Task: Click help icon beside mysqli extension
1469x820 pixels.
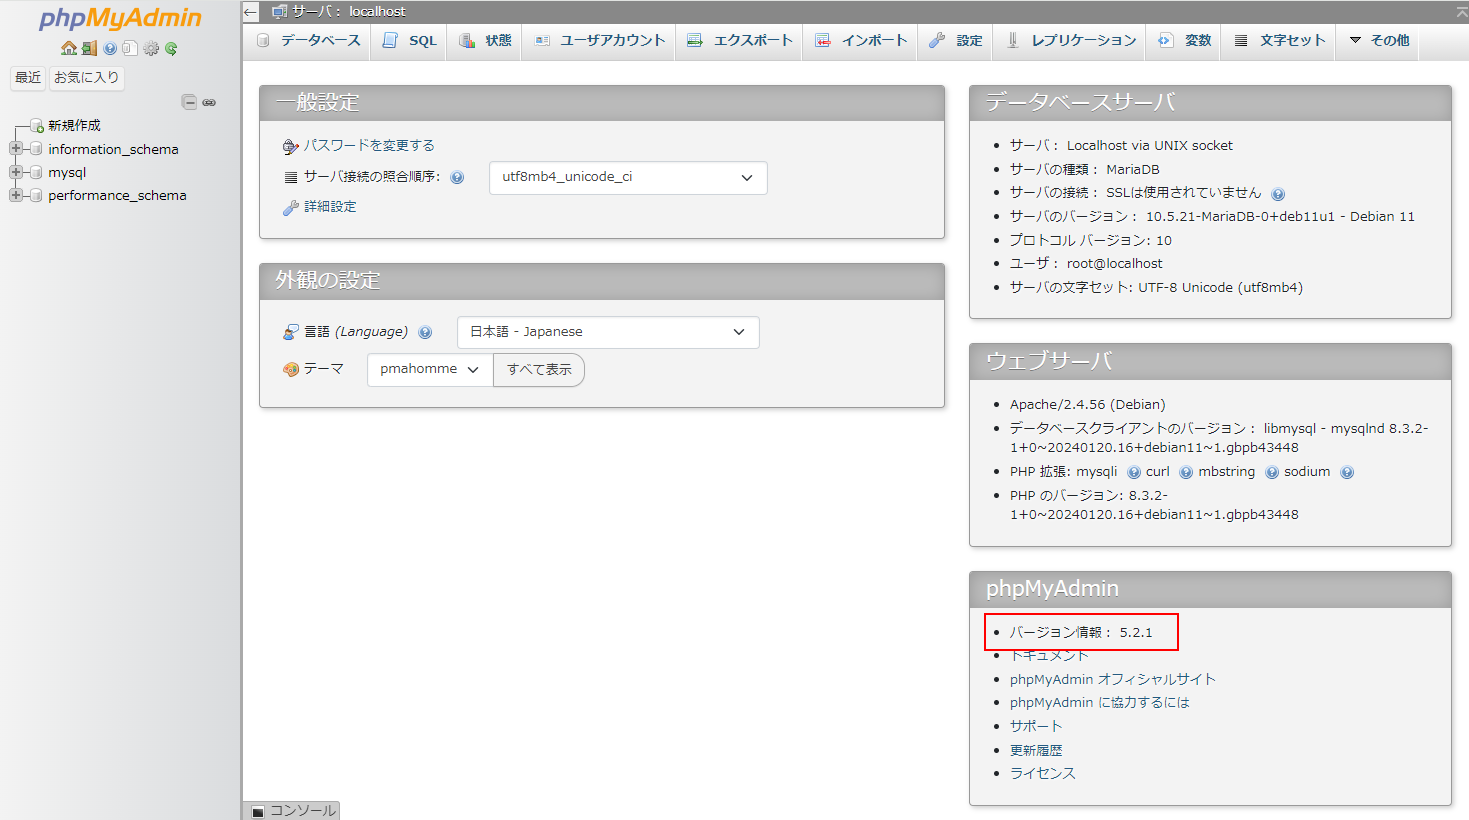Action: (1133, 472)
